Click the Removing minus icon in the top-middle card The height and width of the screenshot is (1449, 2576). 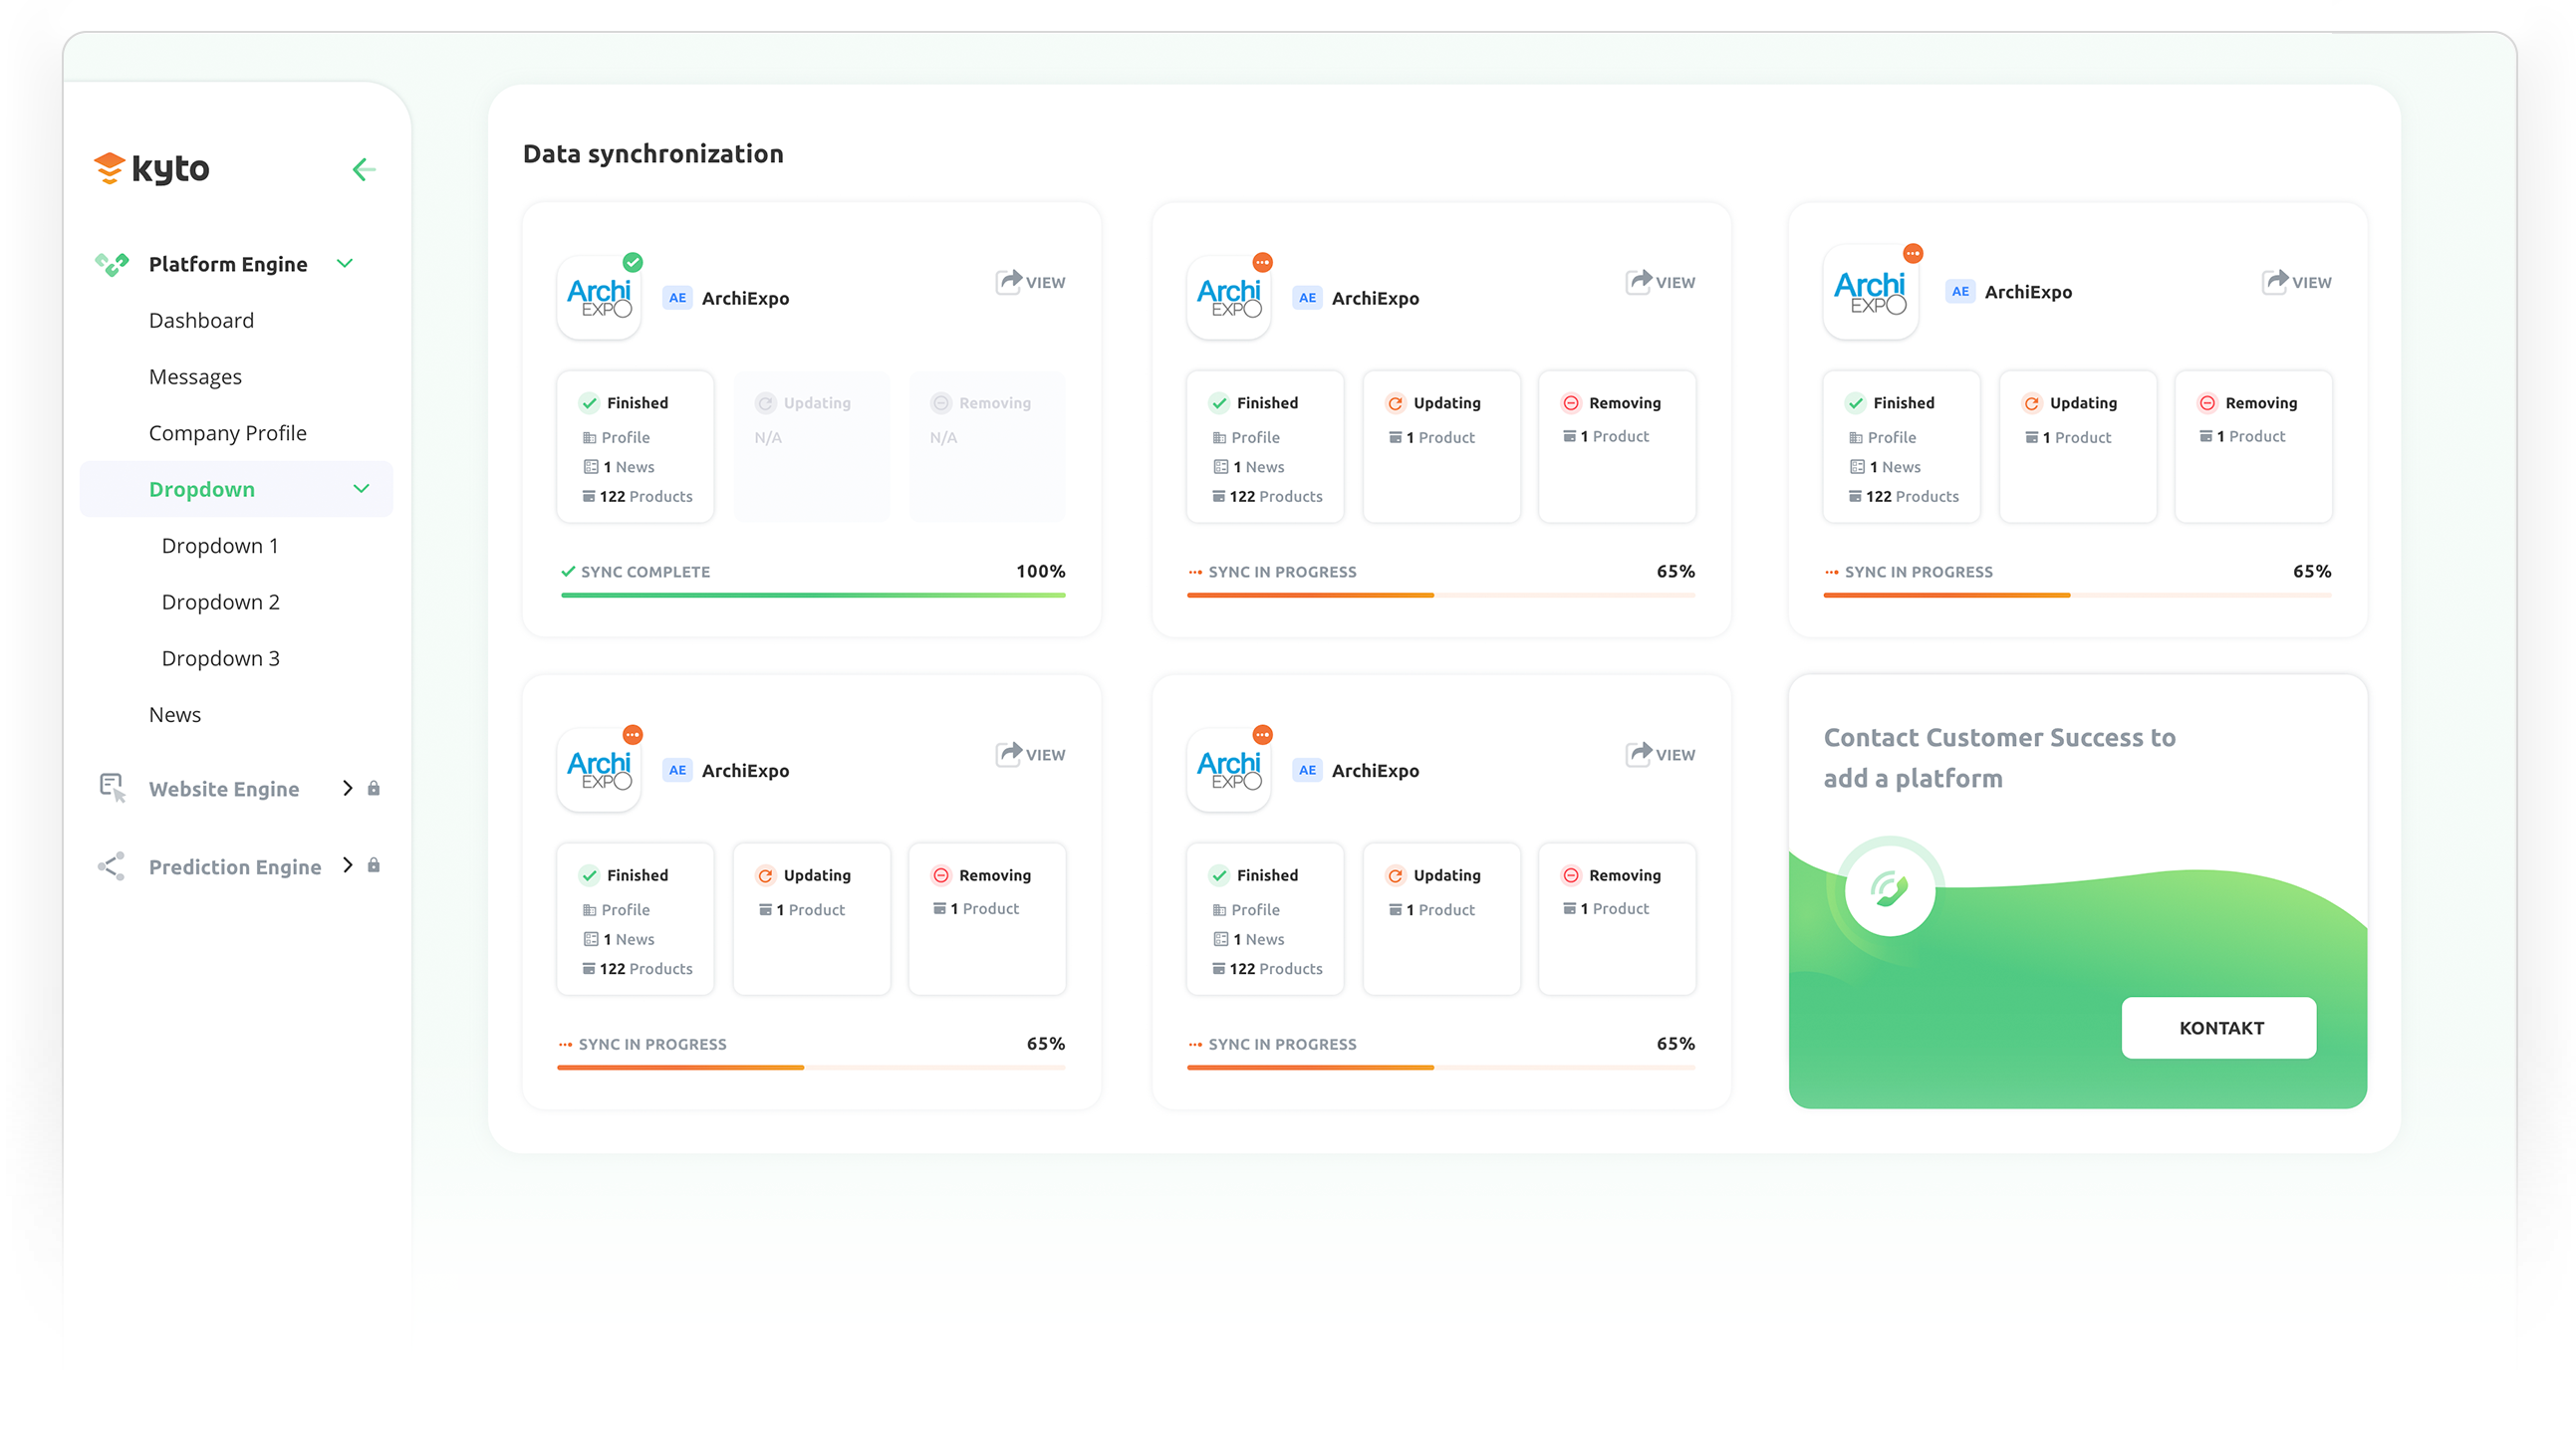[x=1571, y=403]
